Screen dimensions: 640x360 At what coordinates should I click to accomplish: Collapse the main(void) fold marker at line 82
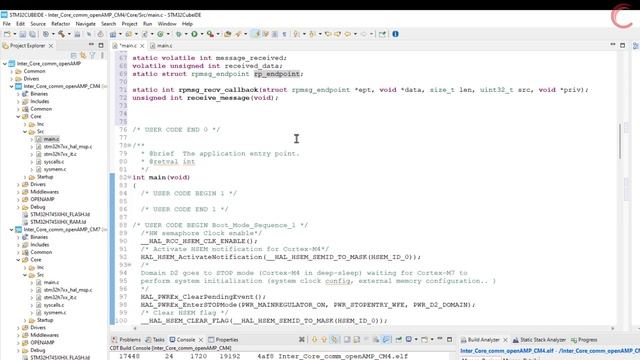pyautogui.click(x=129, y=178)
